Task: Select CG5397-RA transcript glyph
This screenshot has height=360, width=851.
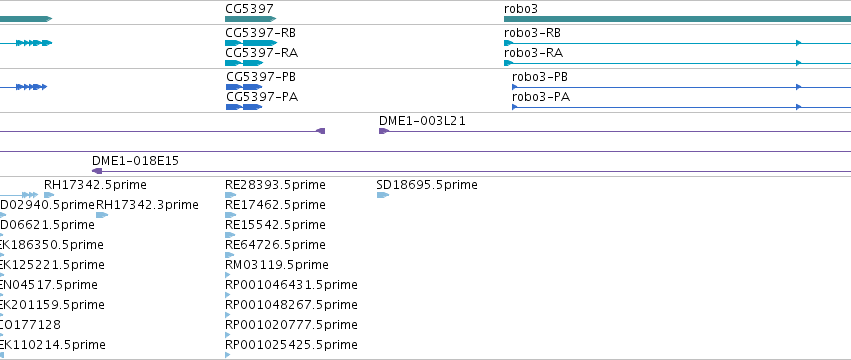Action: pyautogui.click(x=244, y=63)
